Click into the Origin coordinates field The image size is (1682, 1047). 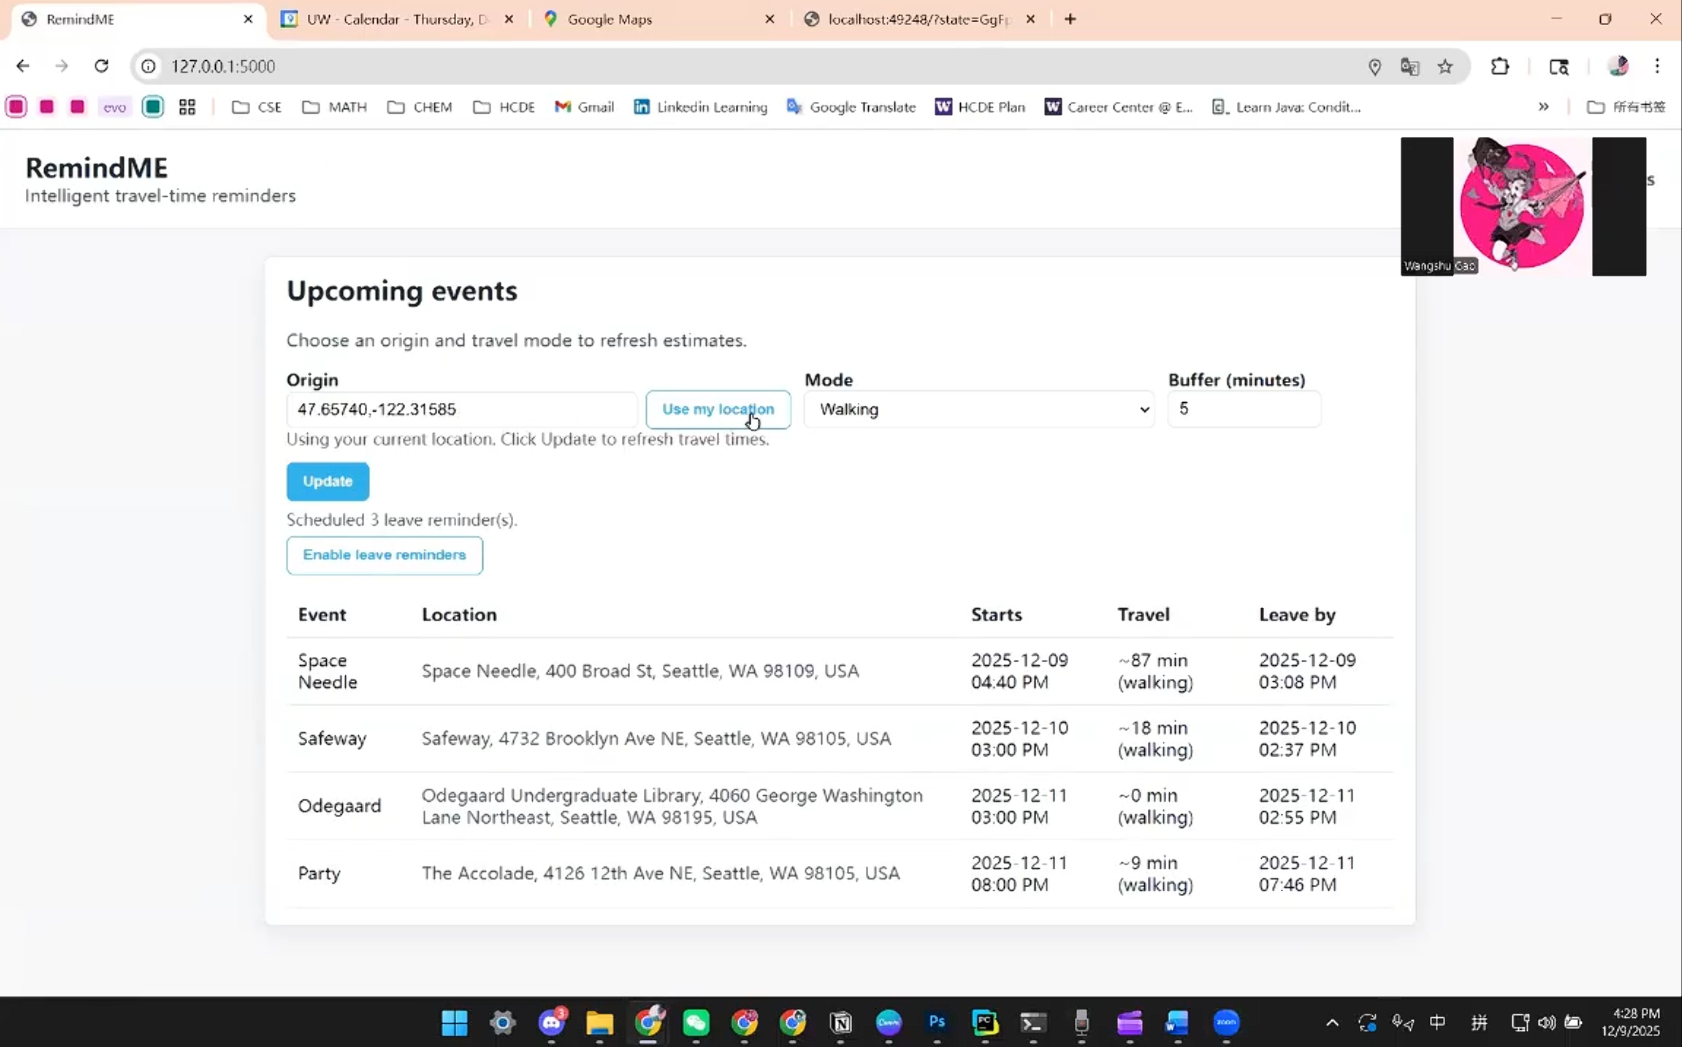click(x=461, y=409)
